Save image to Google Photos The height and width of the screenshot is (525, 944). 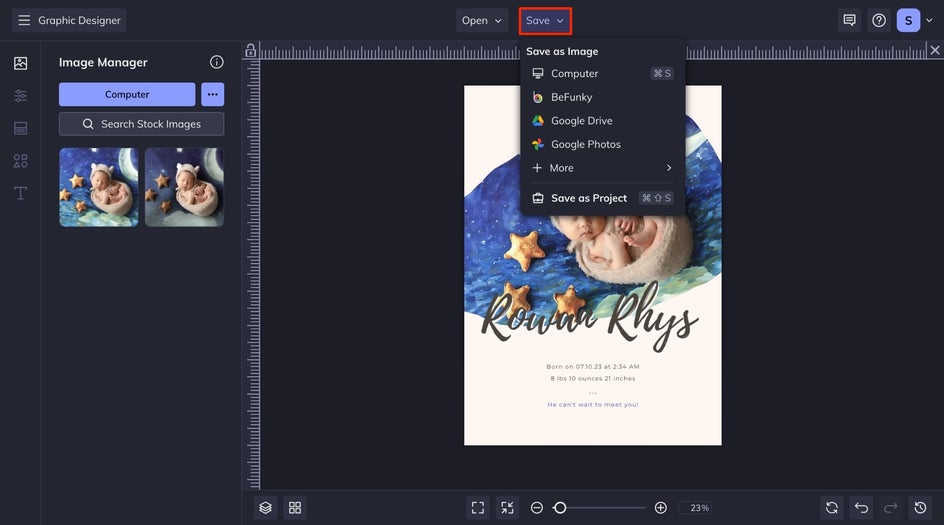click(602, 144)
